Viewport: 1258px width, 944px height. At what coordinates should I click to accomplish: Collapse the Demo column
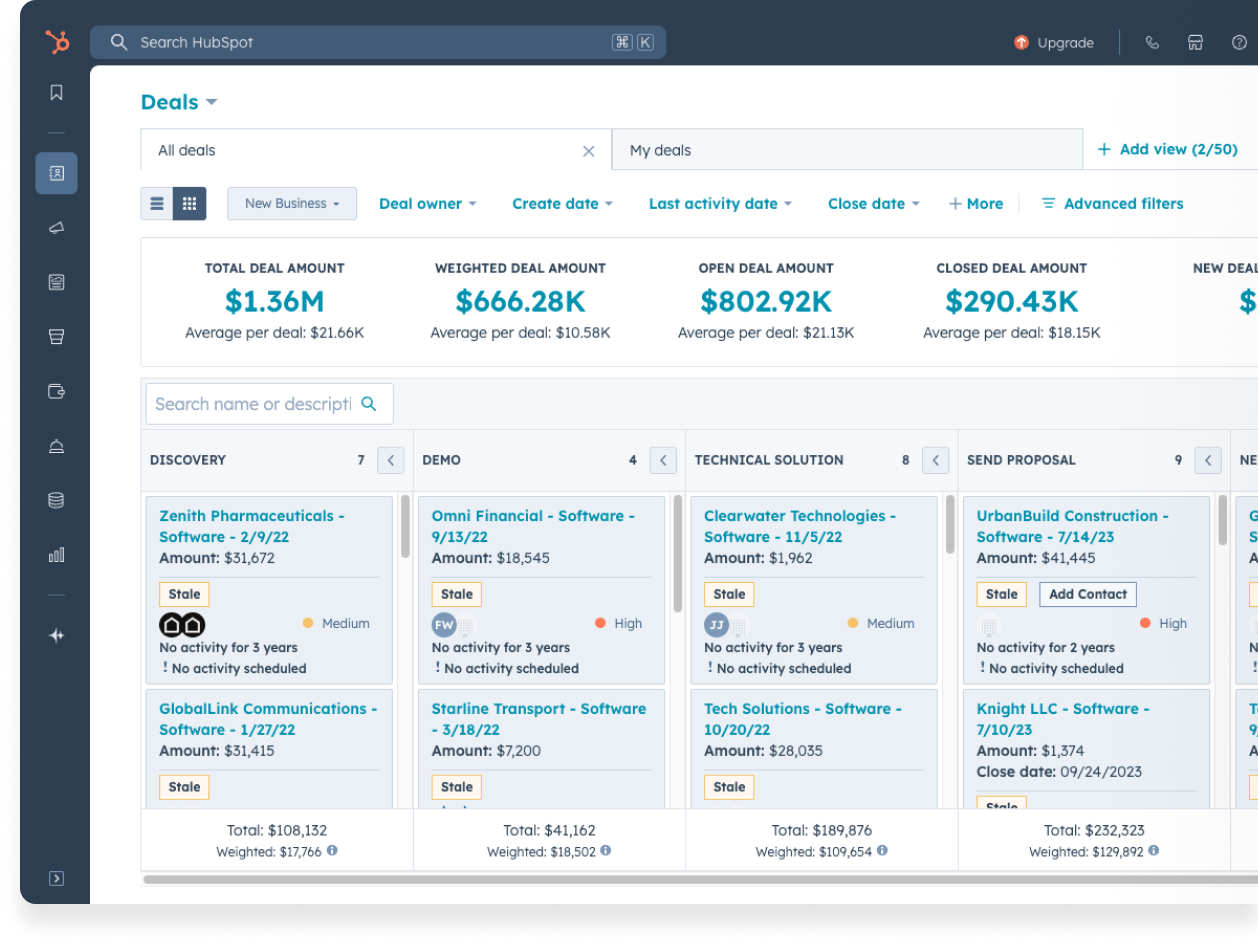tap(663, 460)
